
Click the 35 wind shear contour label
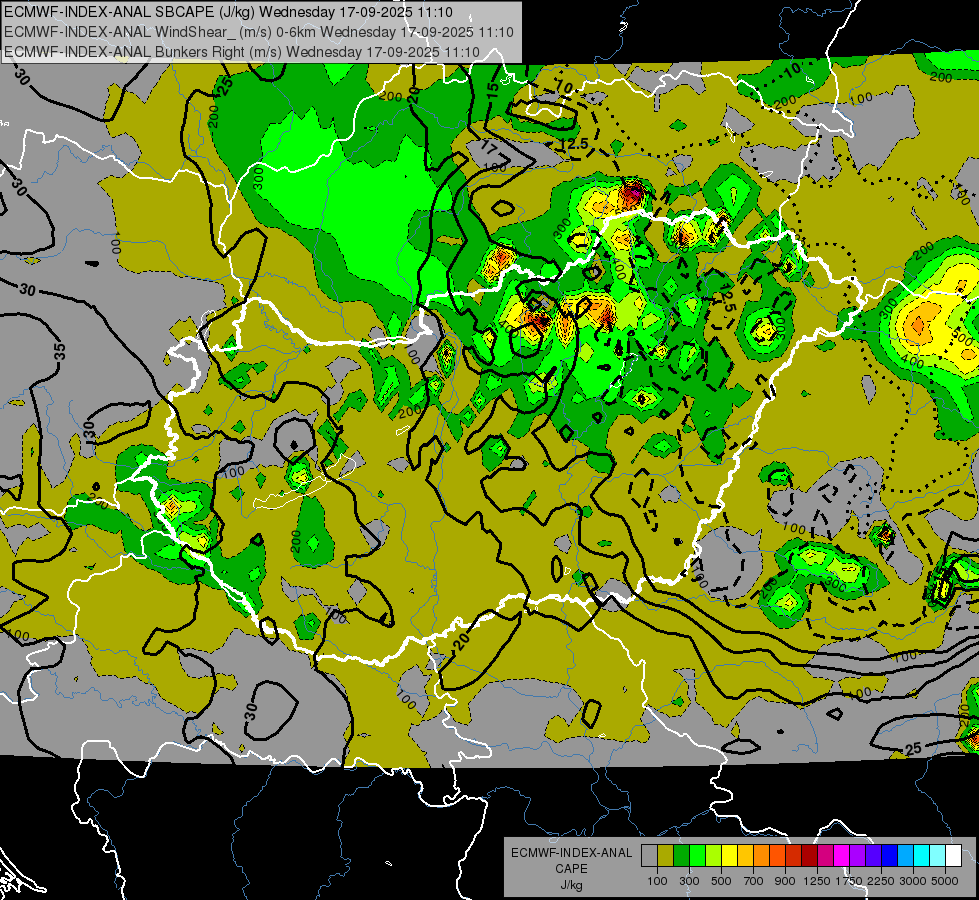click(59, 351)
